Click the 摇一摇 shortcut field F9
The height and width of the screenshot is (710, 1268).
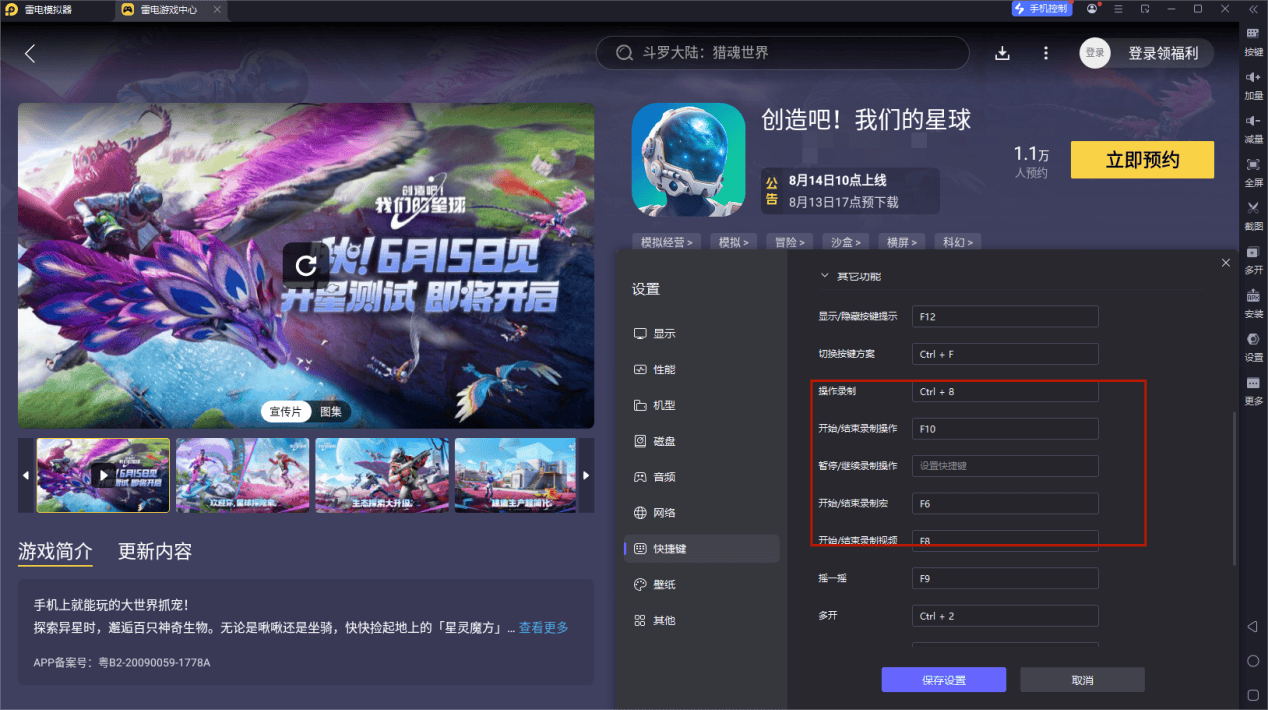pos(1005,578)
